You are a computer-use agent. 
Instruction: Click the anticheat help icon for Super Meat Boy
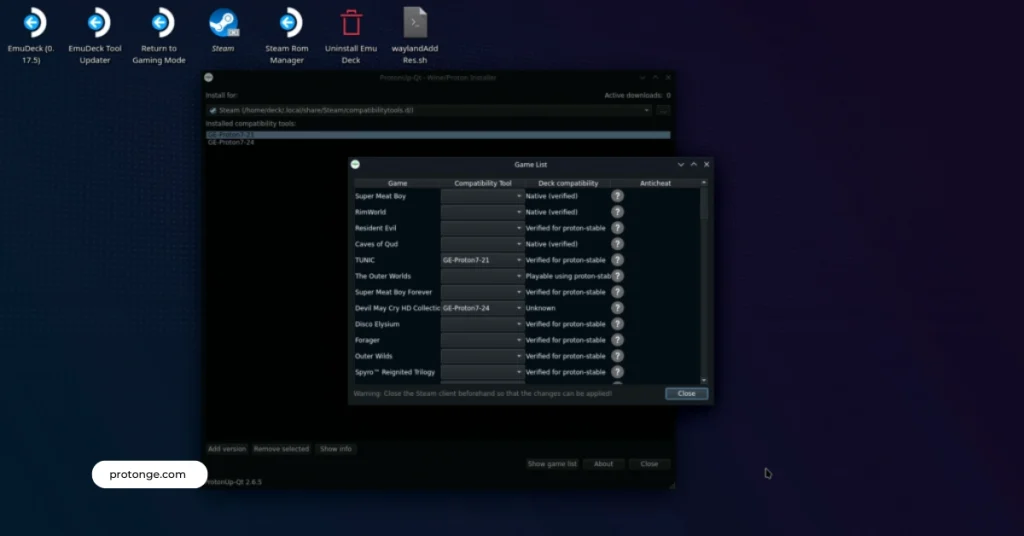(617, 196)
